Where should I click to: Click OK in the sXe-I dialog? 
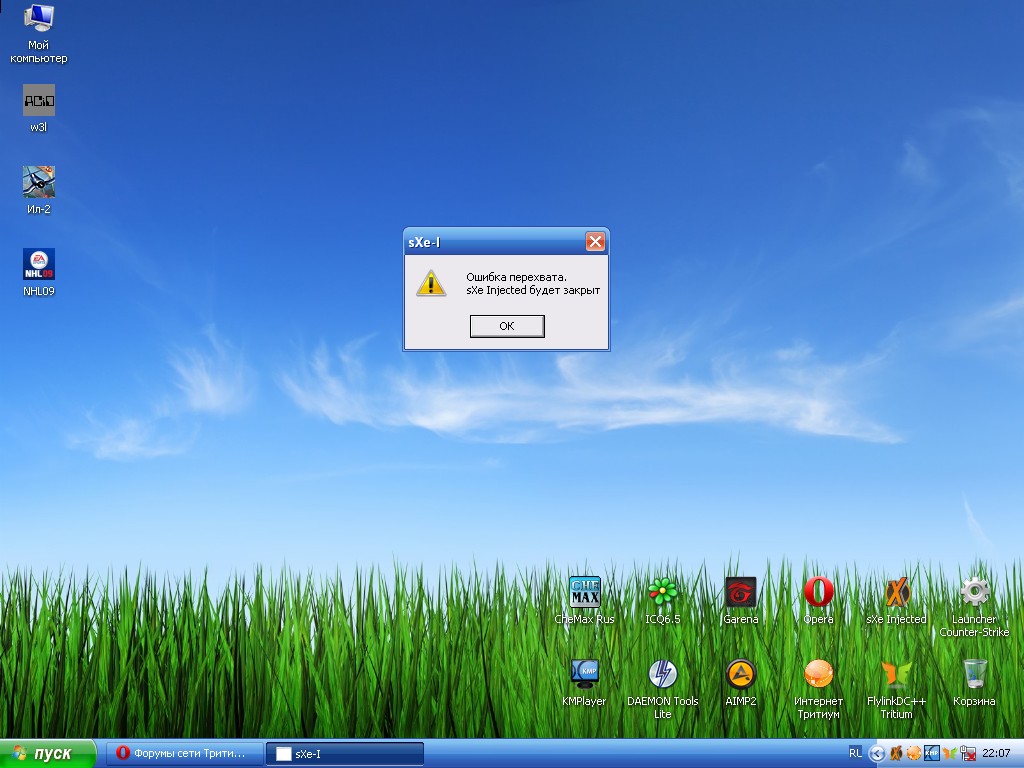(507, 326)
